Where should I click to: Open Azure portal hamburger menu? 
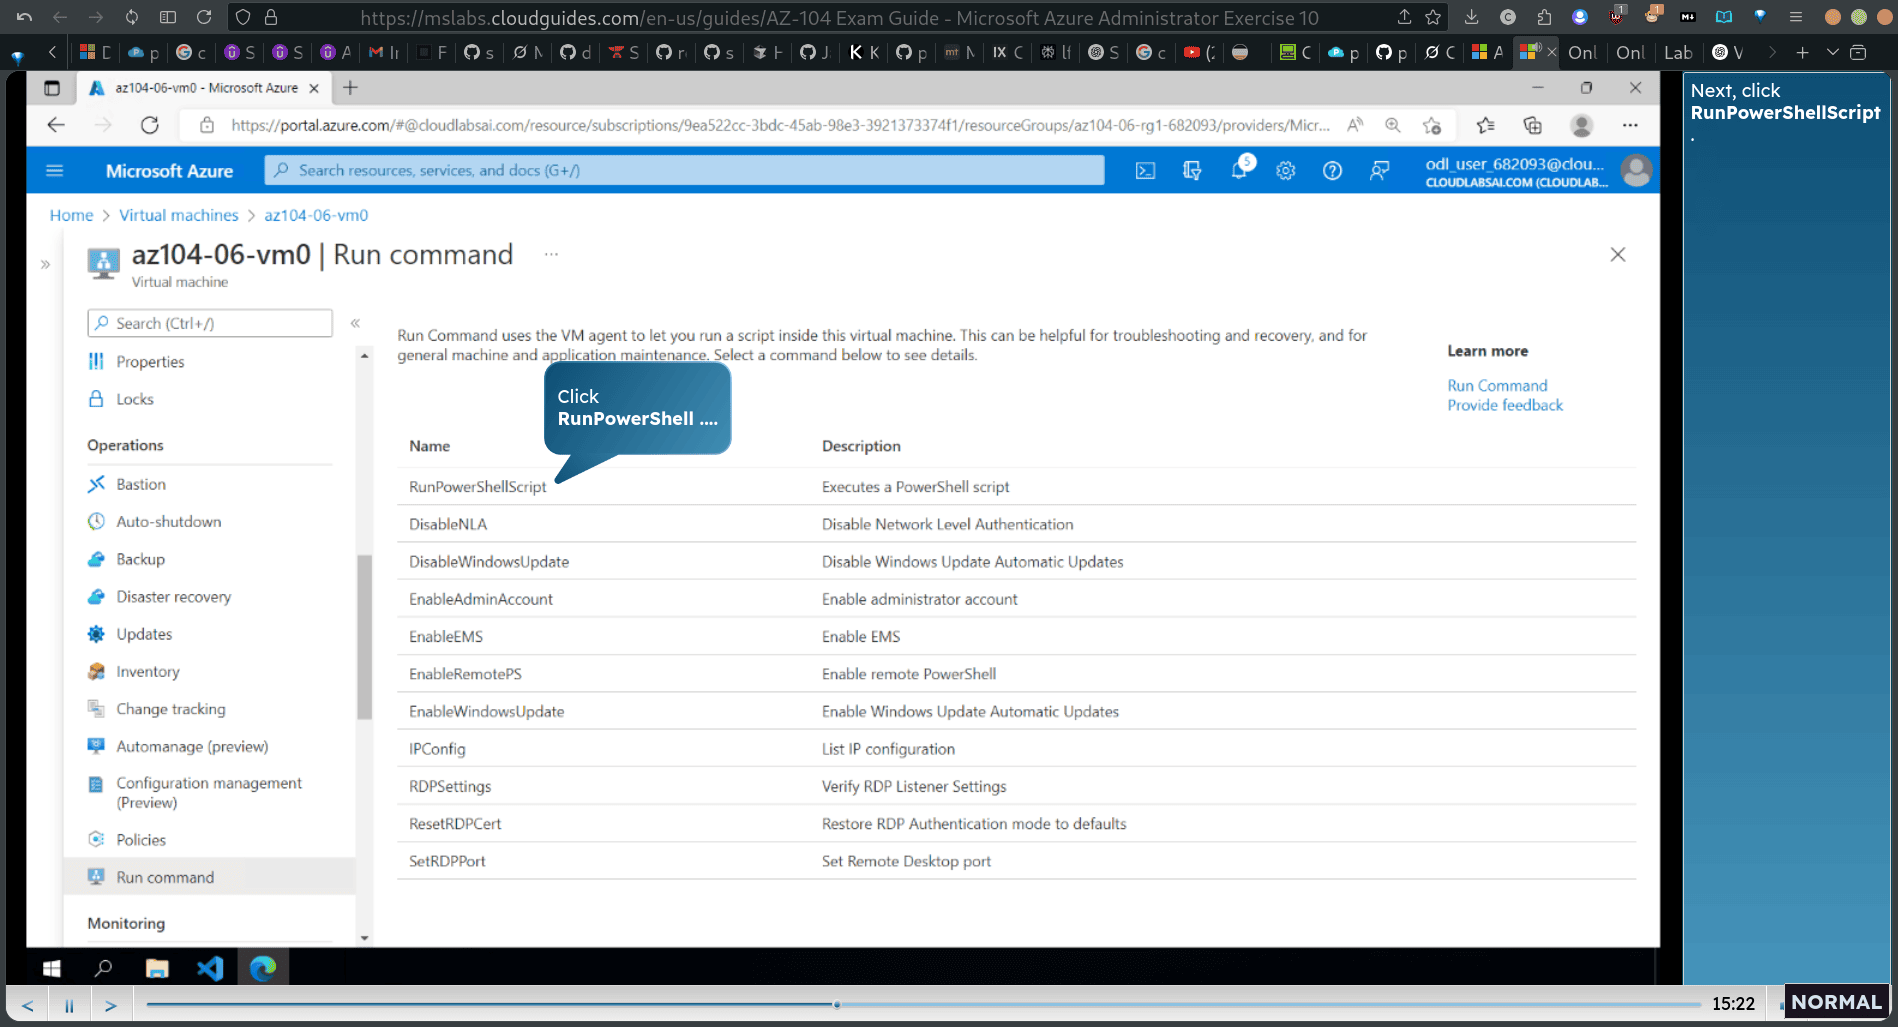(x=55, y=171)
